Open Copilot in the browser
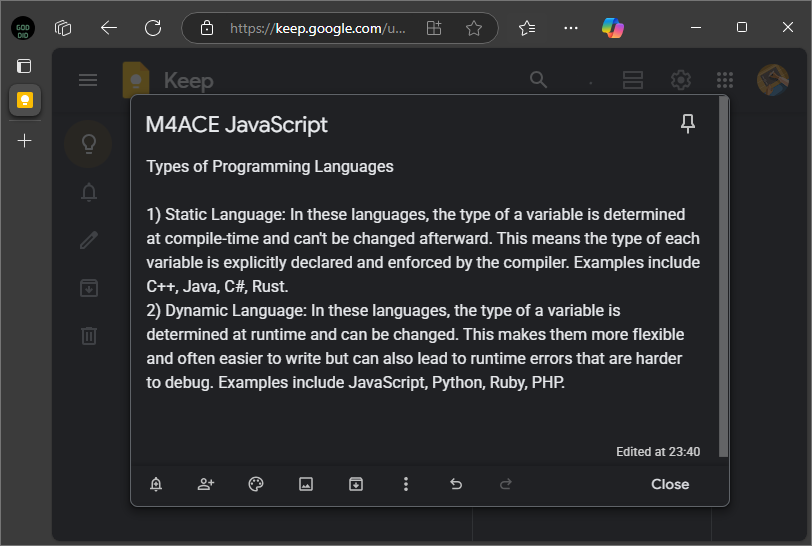The image size is (812, 546). [x=613, y=28]
